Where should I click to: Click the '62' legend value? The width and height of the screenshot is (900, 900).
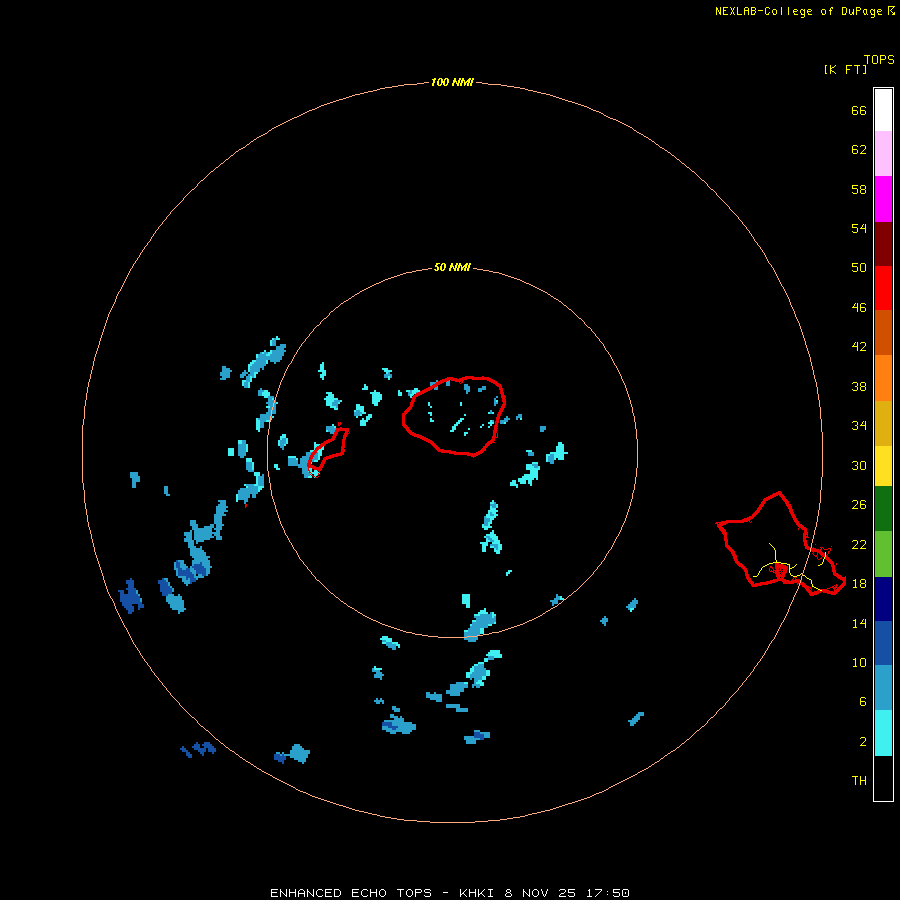pyautogui.click(x=859, y=150)
